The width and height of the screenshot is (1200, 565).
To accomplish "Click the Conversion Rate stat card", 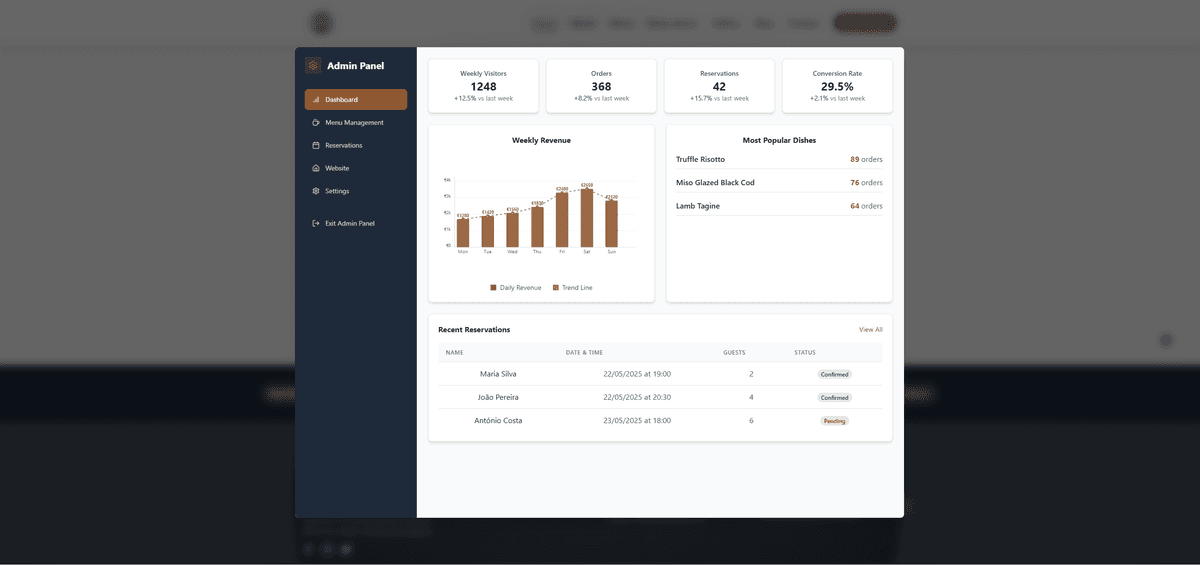I will click(x=837, y=86).
